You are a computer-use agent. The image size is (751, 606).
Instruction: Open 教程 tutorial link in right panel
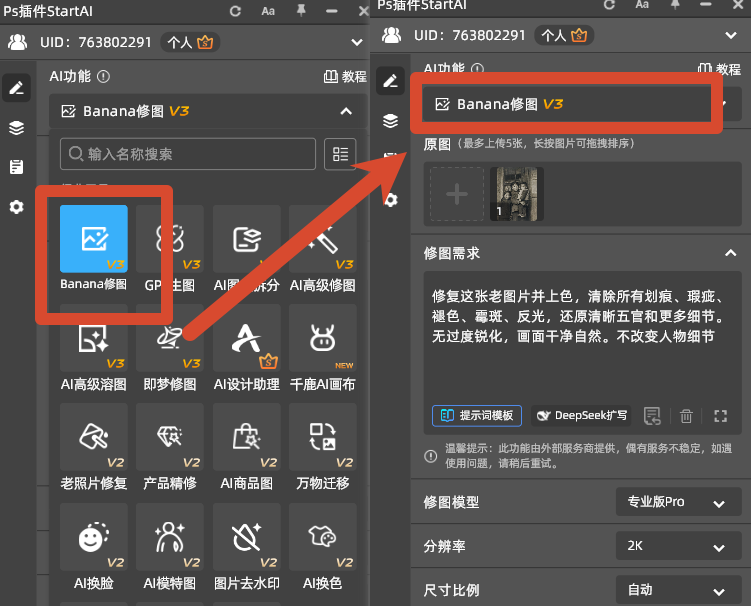coord(719,69)
